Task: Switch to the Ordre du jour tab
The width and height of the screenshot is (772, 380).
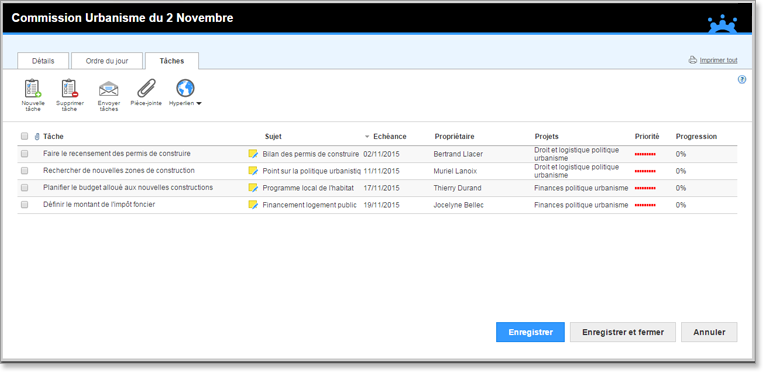Action: 107,61
